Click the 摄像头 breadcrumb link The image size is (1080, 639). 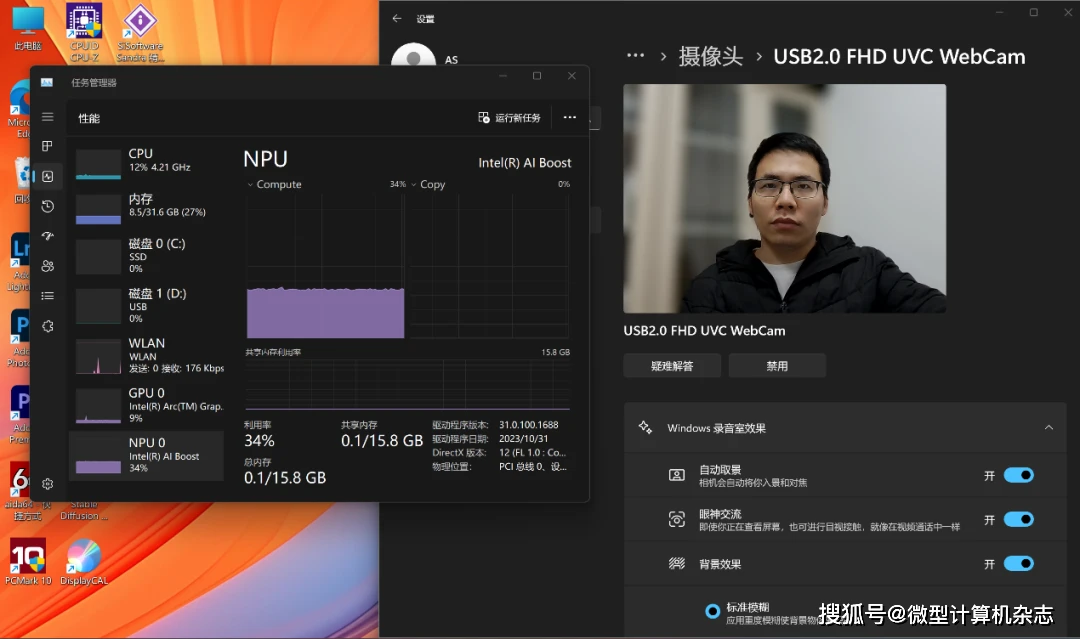(710, 57)
